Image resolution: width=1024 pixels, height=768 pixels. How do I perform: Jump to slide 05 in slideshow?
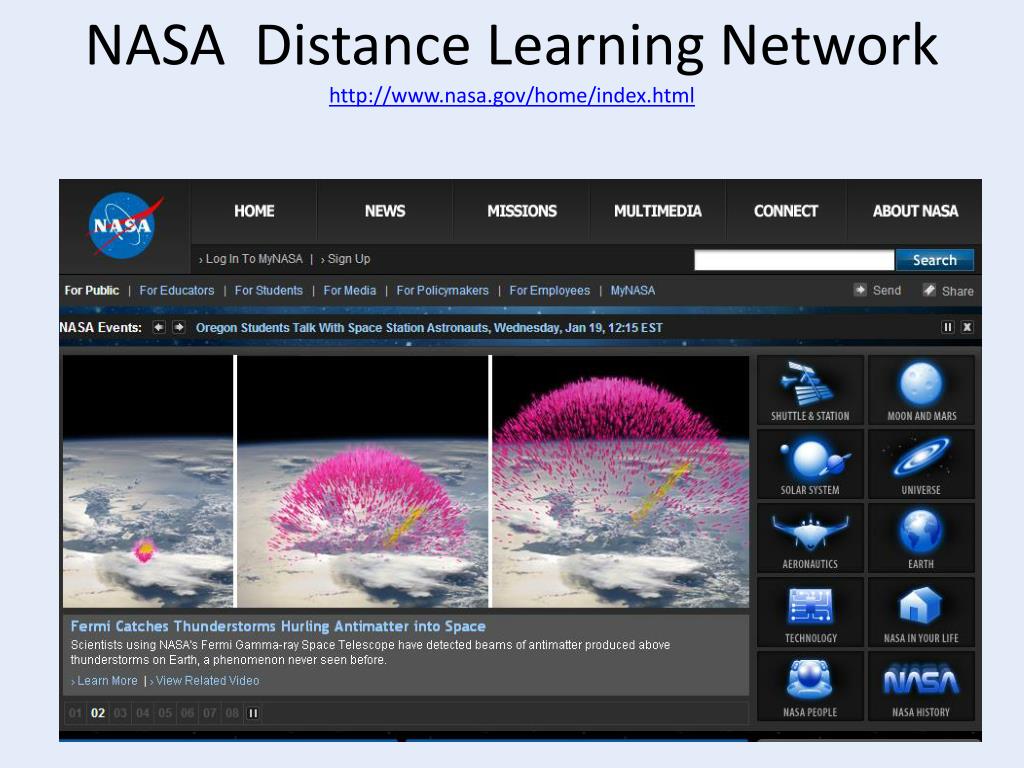[x=165, y=713]
